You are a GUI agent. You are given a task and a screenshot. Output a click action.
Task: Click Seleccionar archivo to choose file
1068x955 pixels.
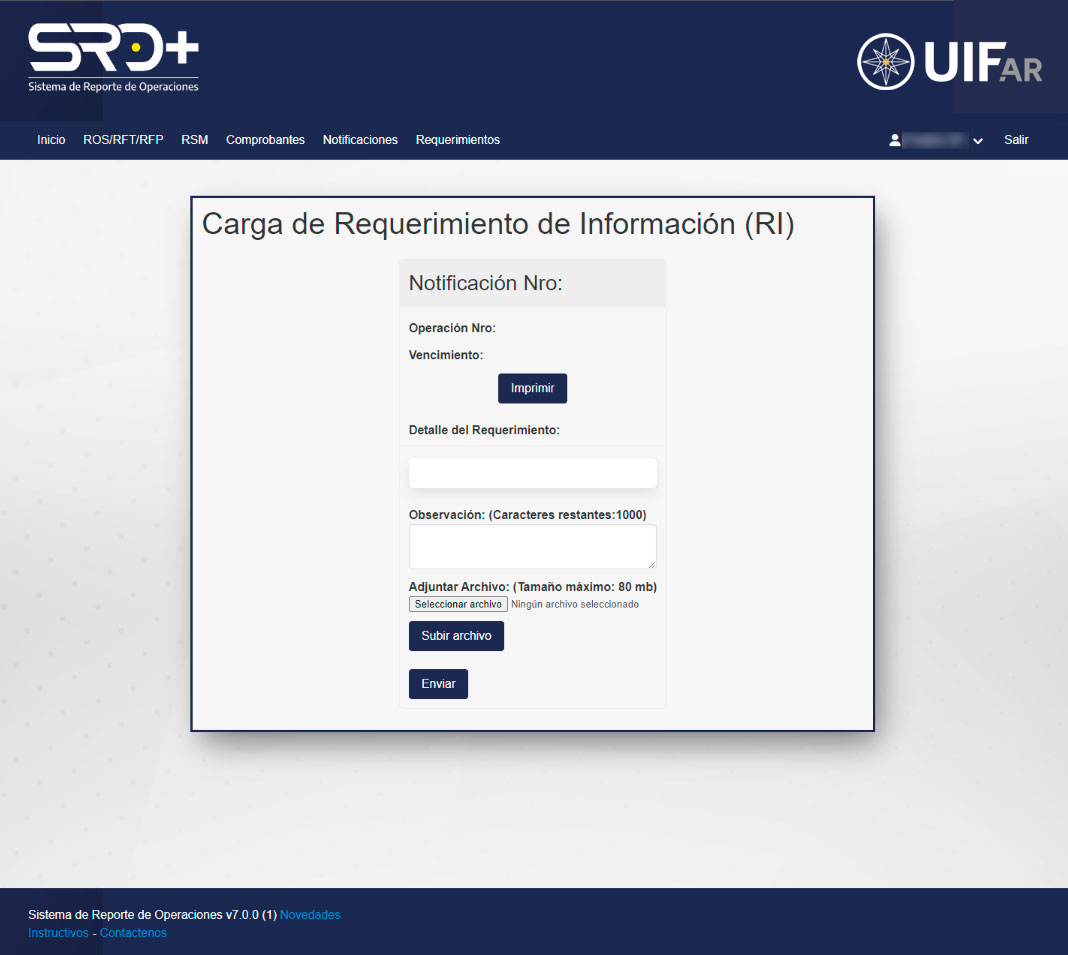tap(458, 604)
